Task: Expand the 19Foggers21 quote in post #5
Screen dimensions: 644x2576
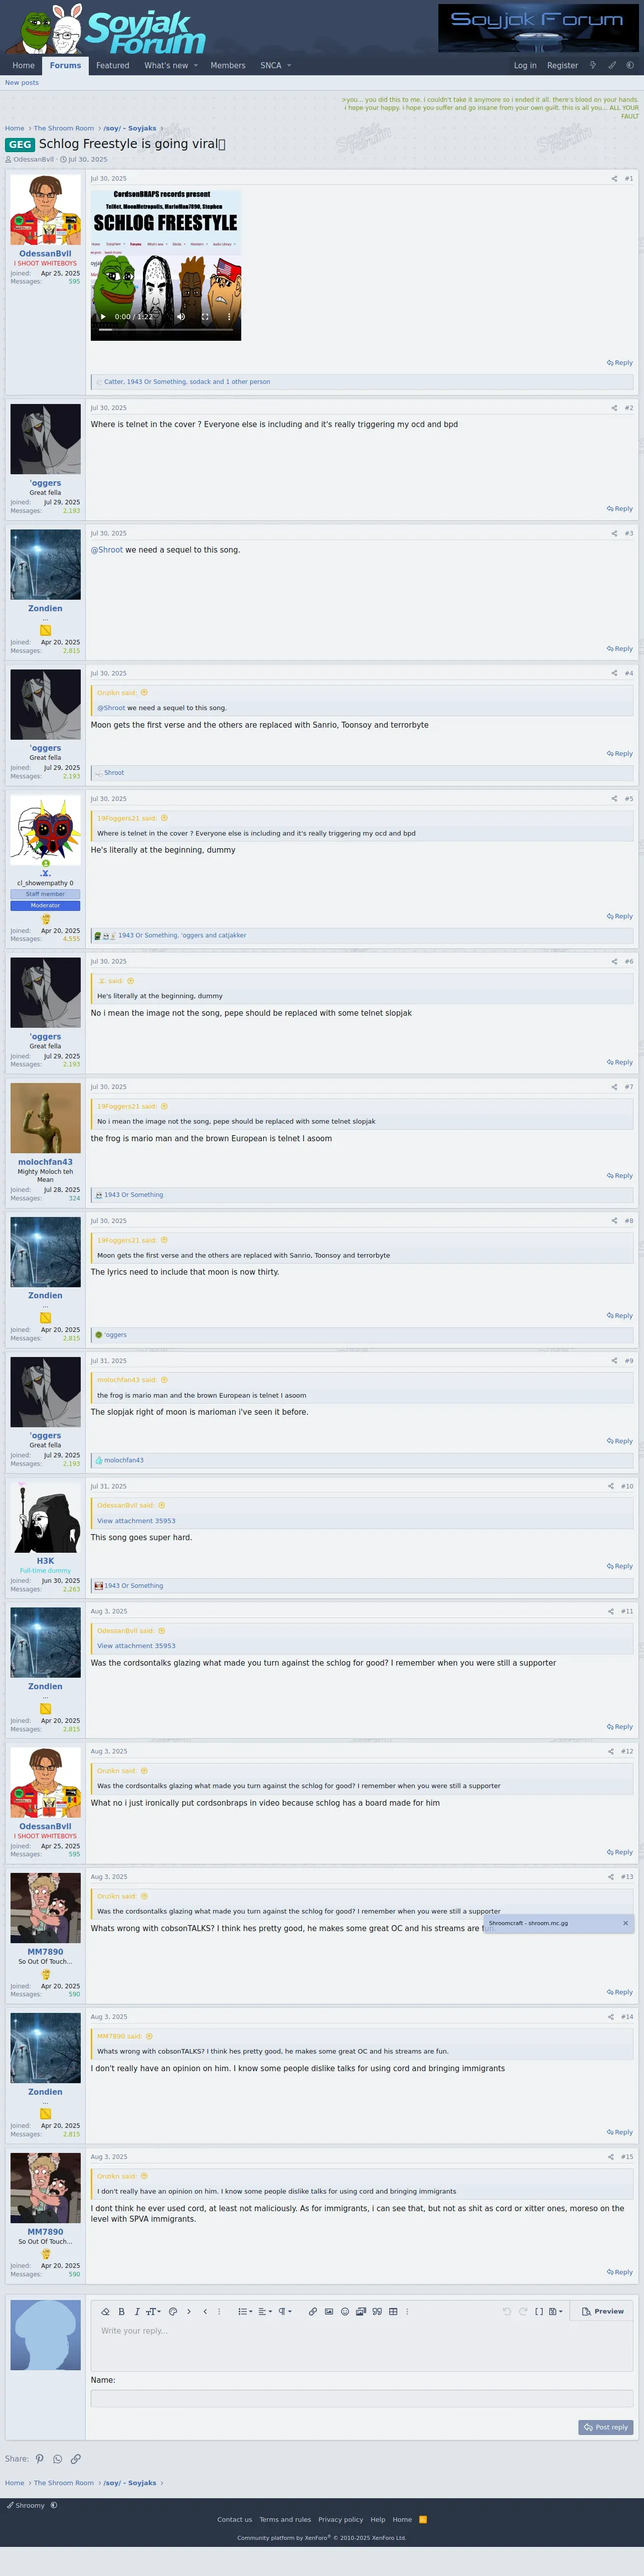Action: point(164,818)
